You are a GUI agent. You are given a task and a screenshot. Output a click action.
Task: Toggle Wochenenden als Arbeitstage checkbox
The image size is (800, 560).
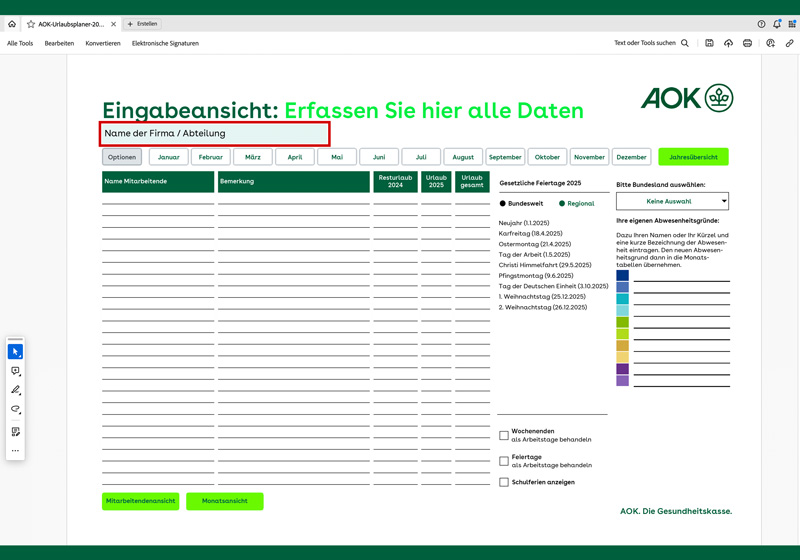(x=504, y=435)
